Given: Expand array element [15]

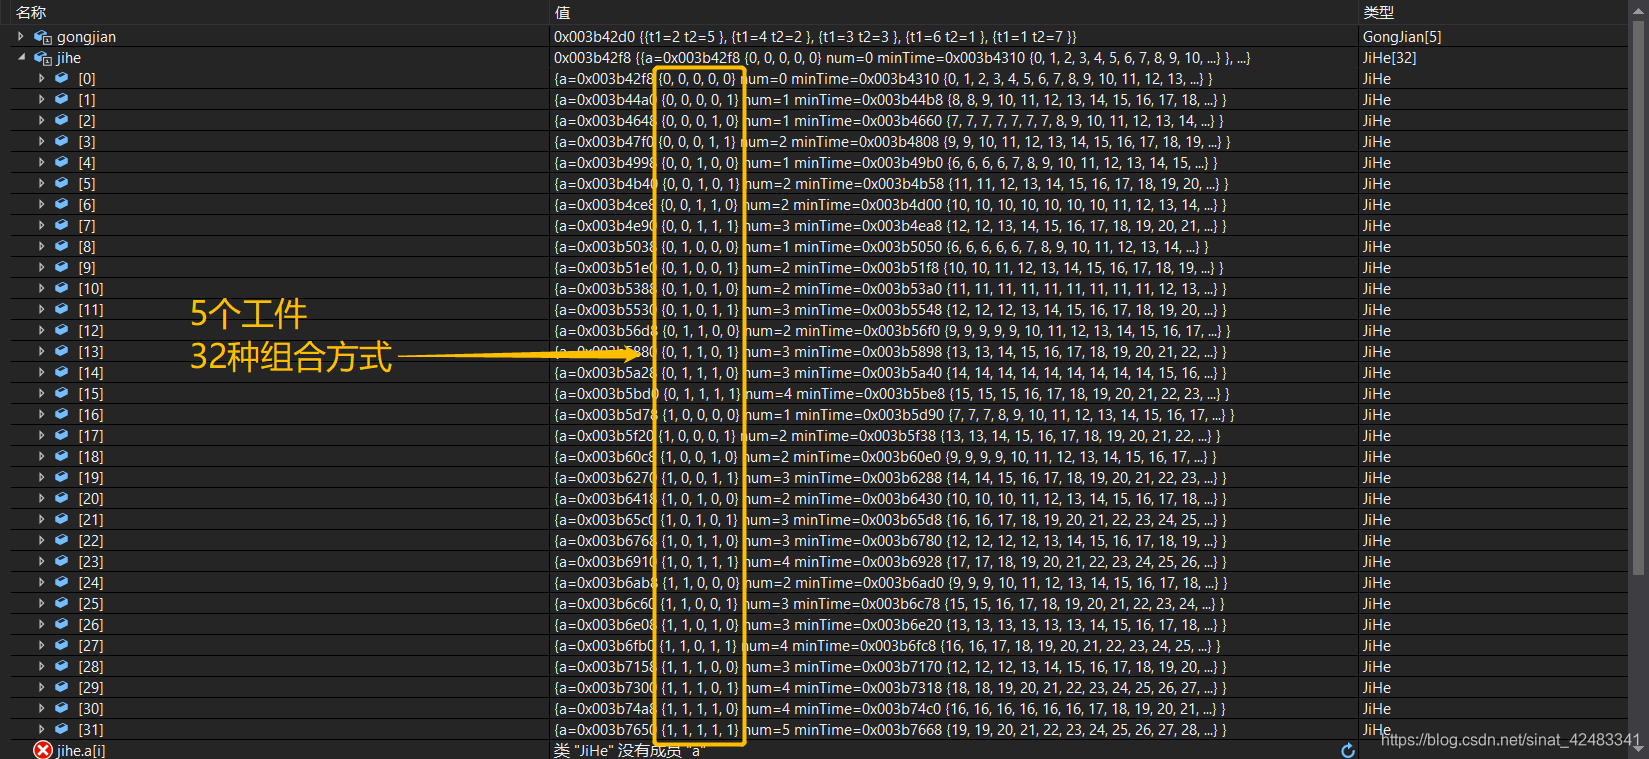Looking at the screenshot, I should pos(41,393).
